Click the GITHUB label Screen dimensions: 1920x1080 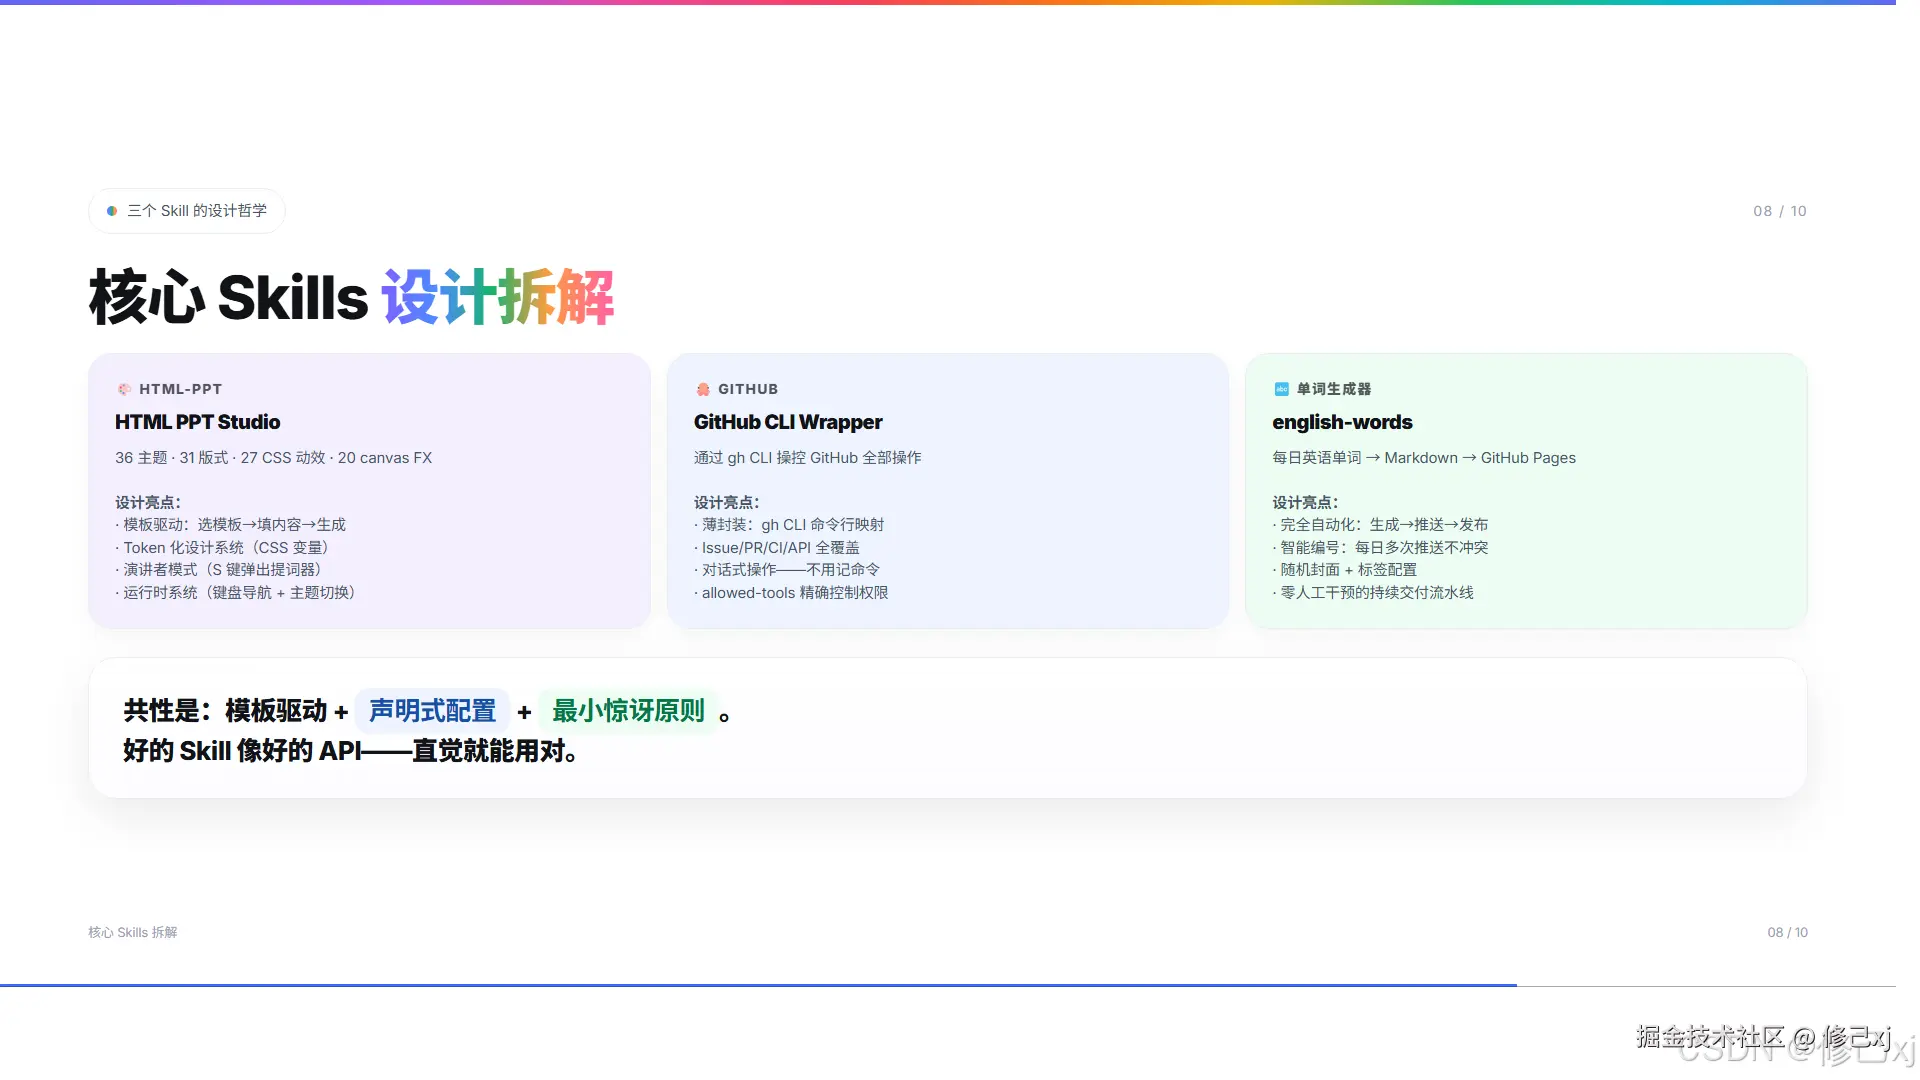[748, 389]
